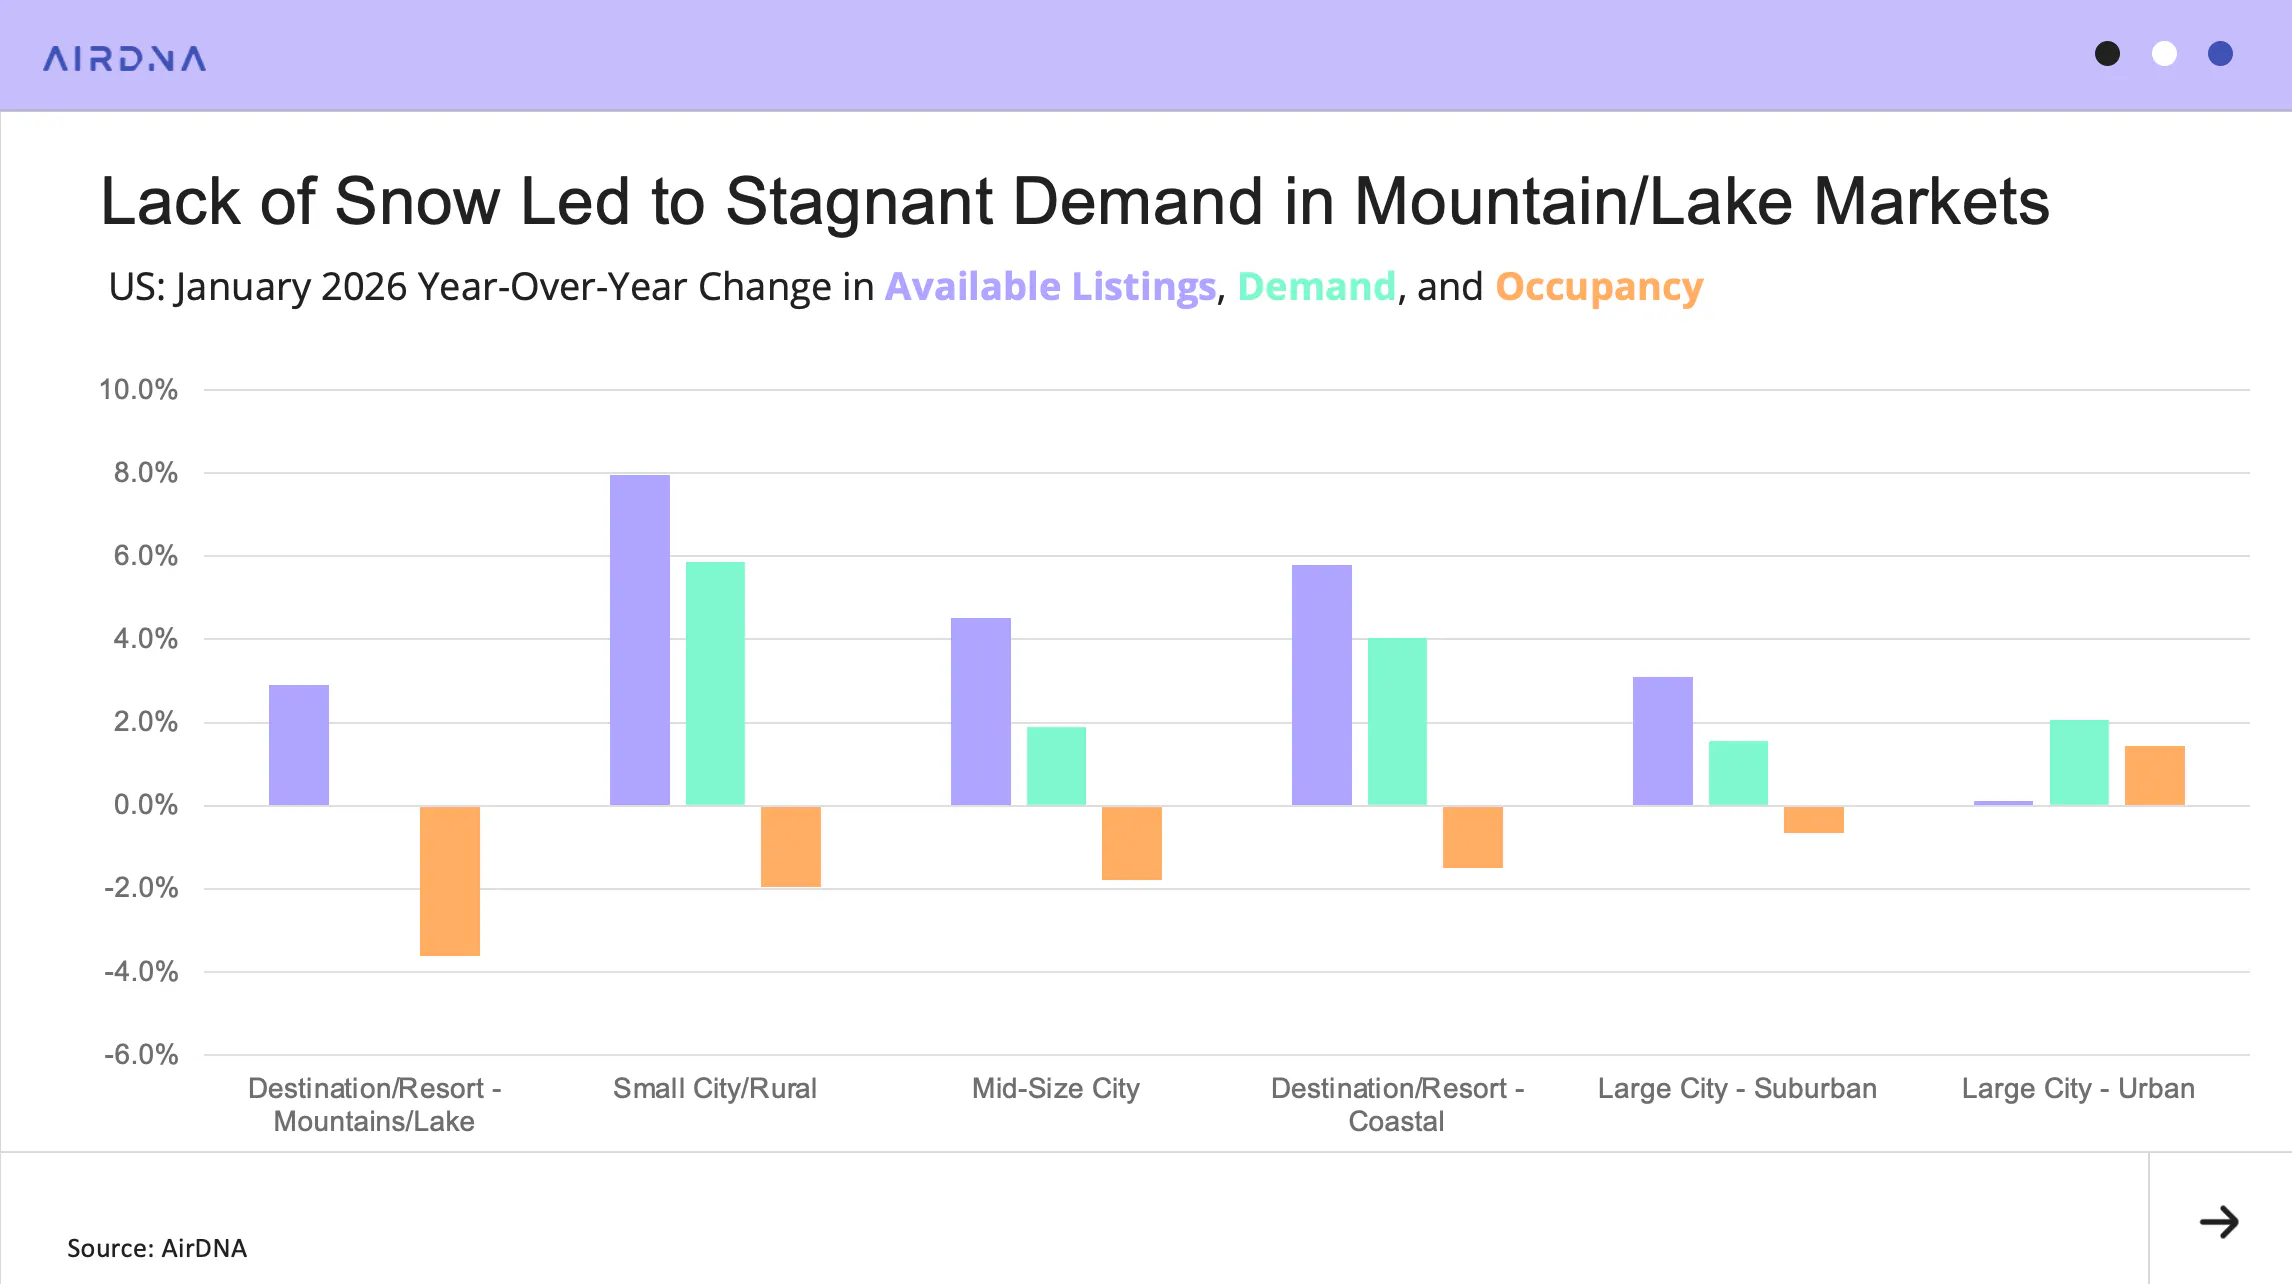Click 'Small City/Rural' axis label
This screenshot has width=2292, height=1284.
pos(715,1088)
